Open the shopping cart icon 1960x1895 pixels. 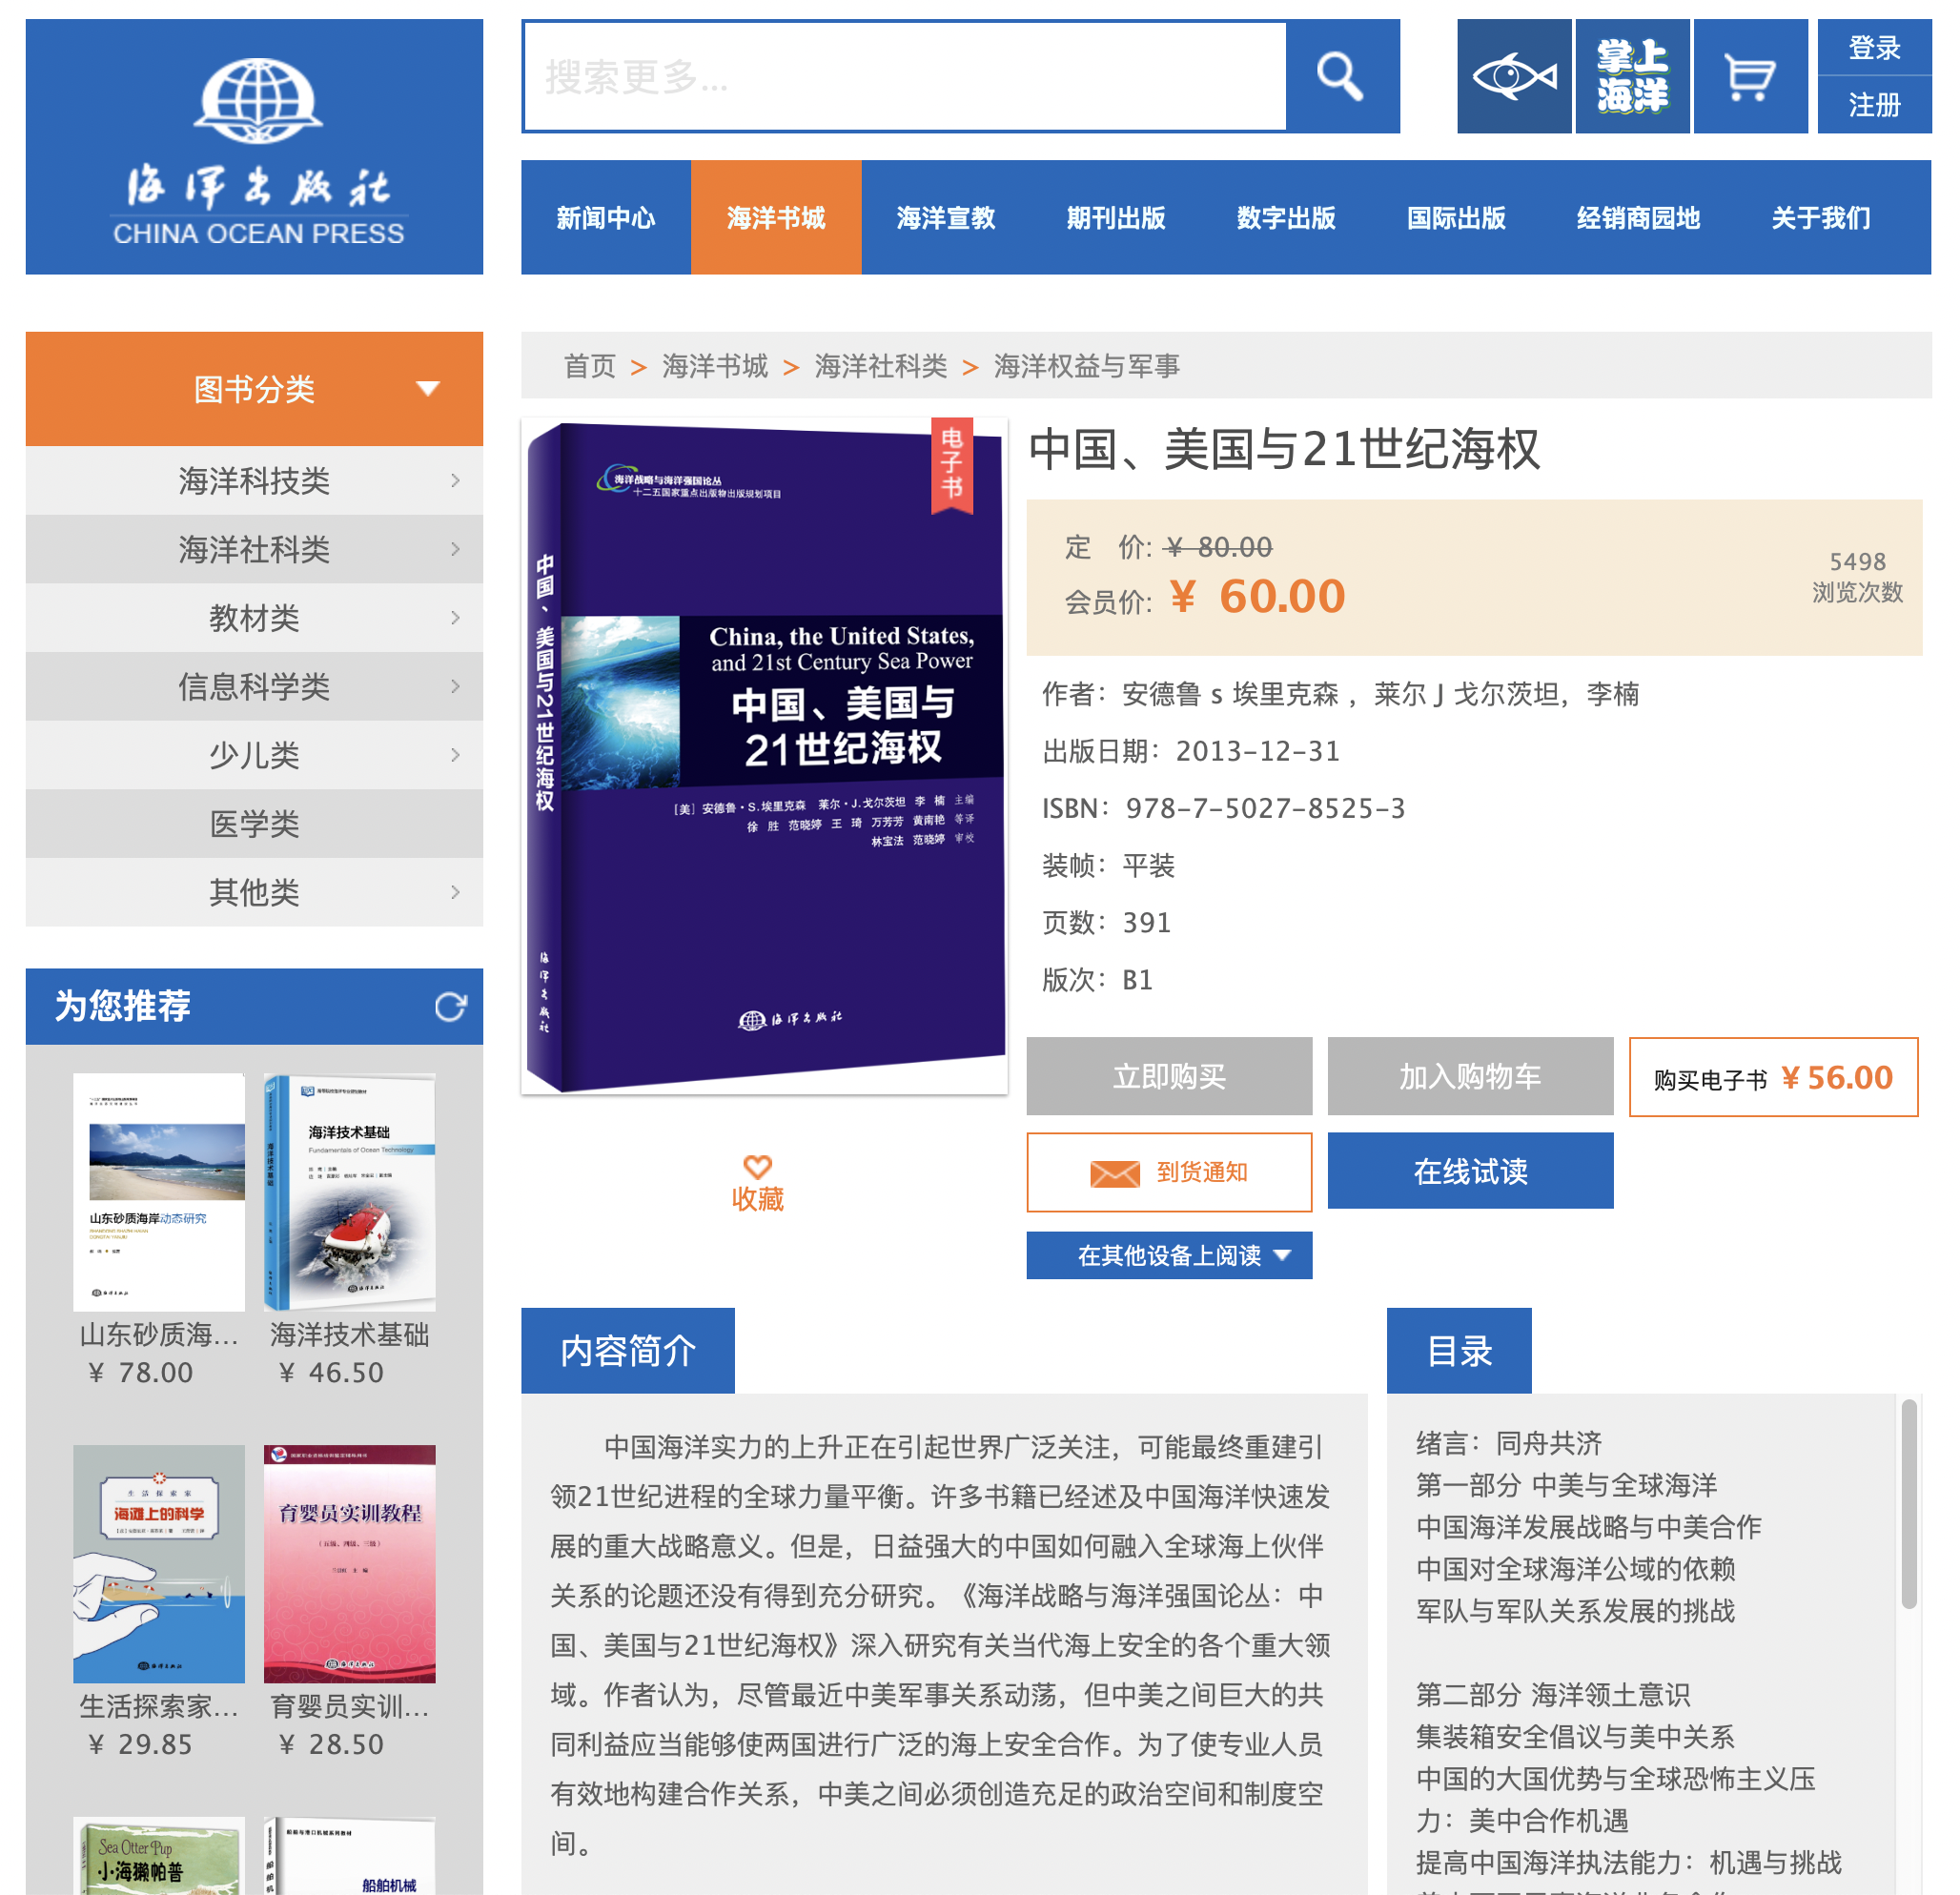coord(1750,76)
